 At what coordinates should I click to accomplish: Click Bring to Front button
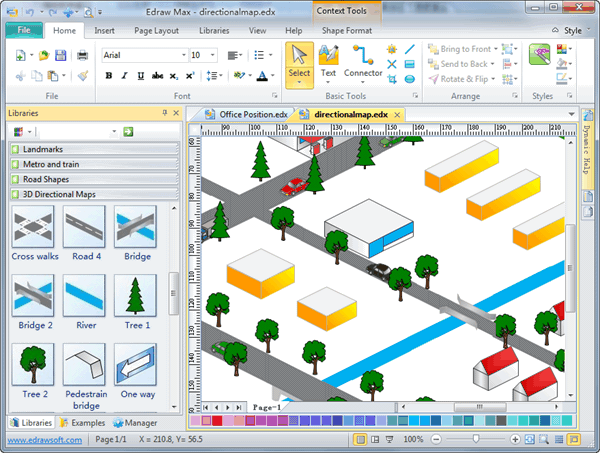(x=460, y=48)
